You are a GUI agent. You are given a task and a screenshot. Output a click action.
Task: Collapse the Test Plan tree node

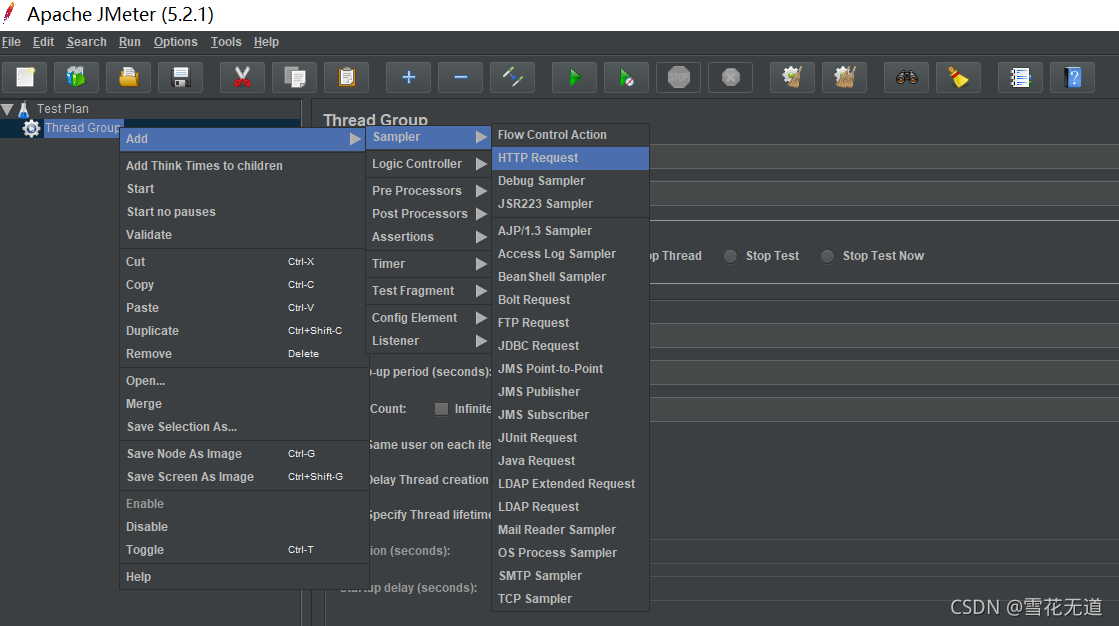pyautogui.click(x=7, y=109)
